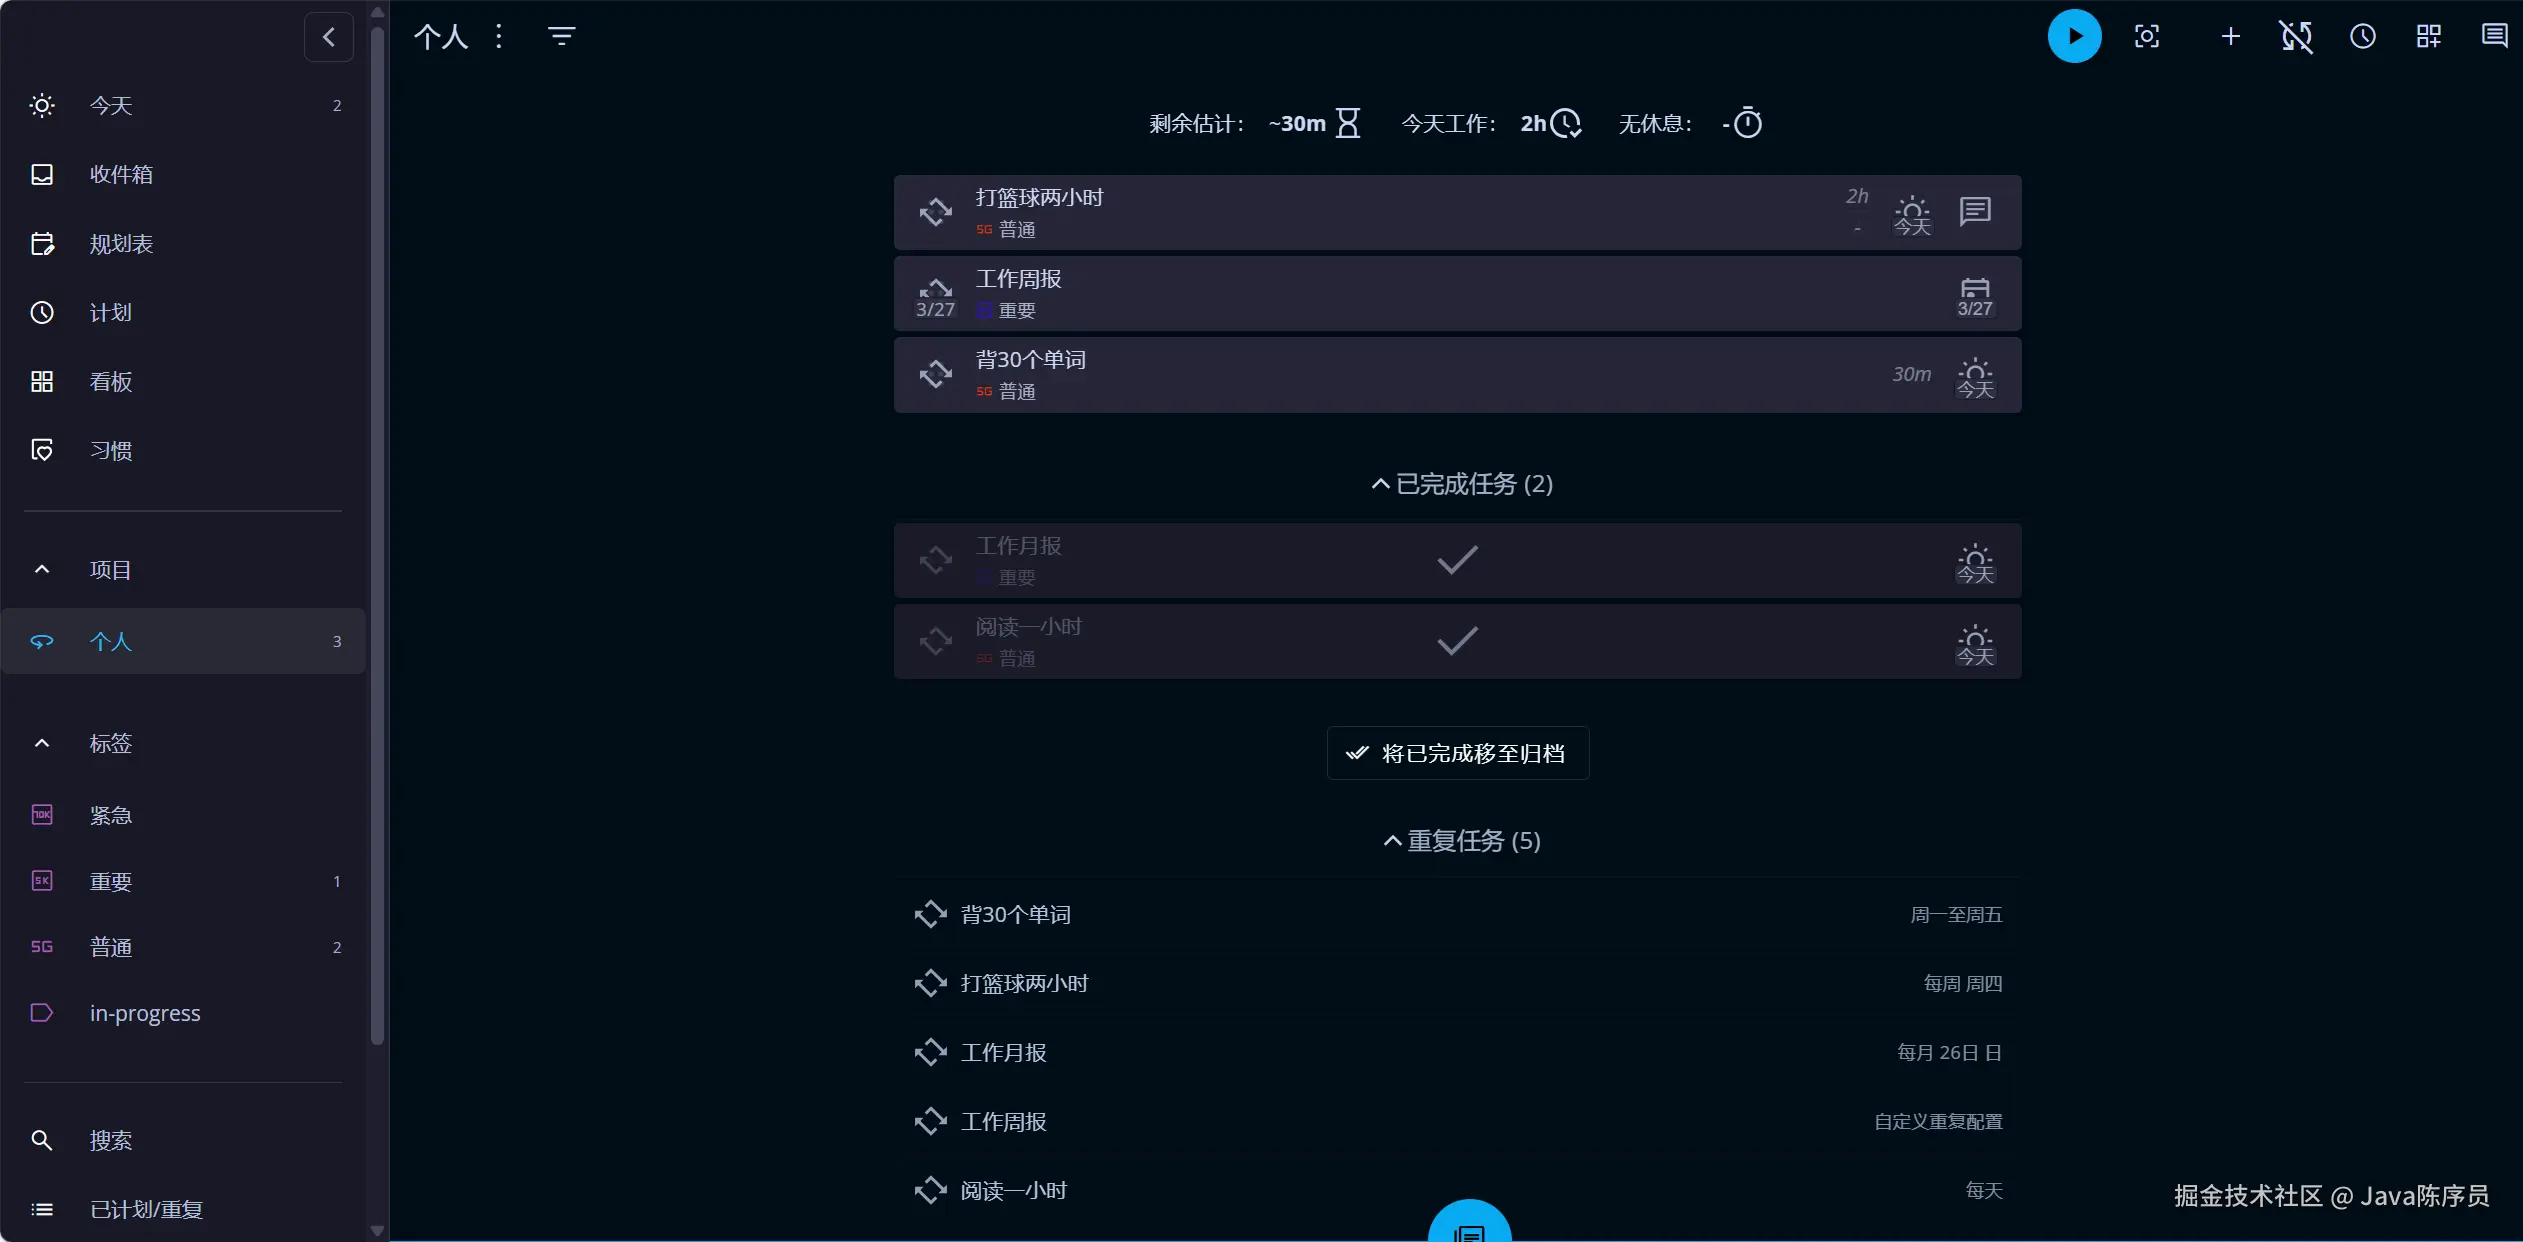Collapse the 重复任务 (5) section
This screenshot has height=1242, width=2523.
(x=1461, y=841)
